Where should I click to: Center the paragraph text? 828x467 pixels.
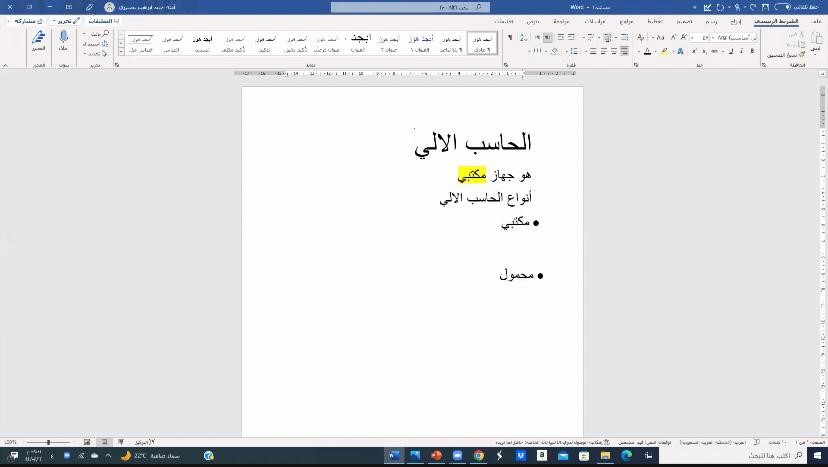[x=614, y=51]
